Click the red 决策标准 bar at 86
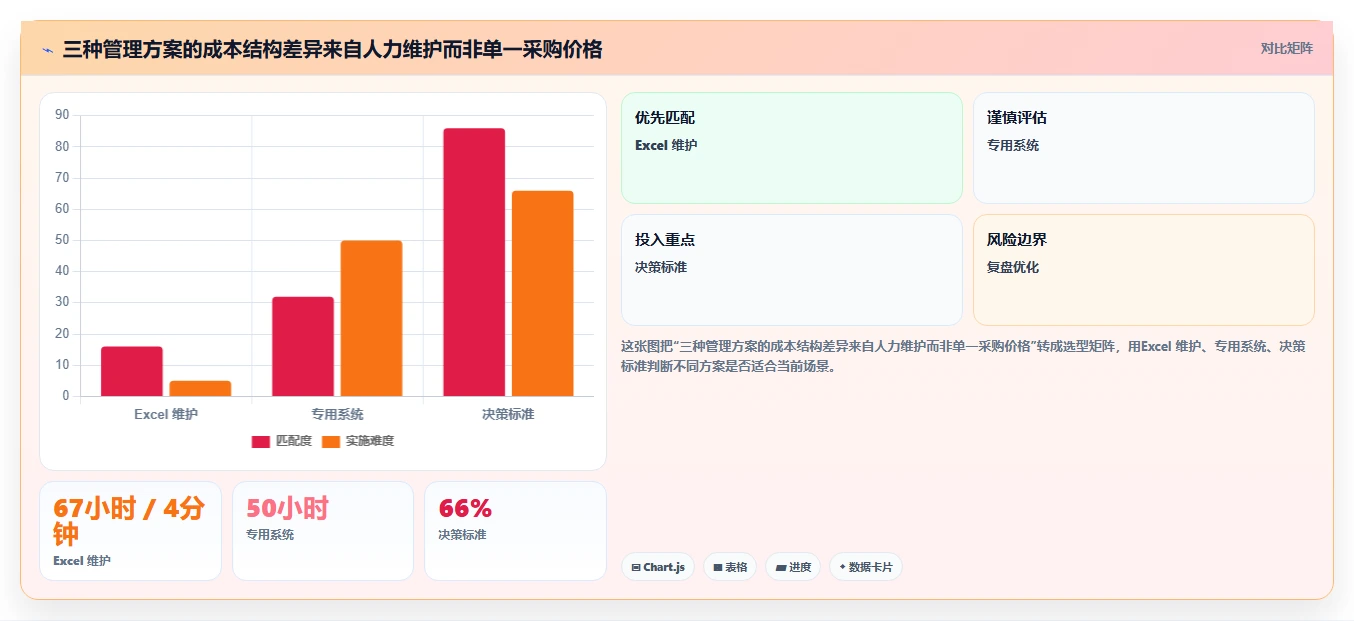 coord(474,262)
